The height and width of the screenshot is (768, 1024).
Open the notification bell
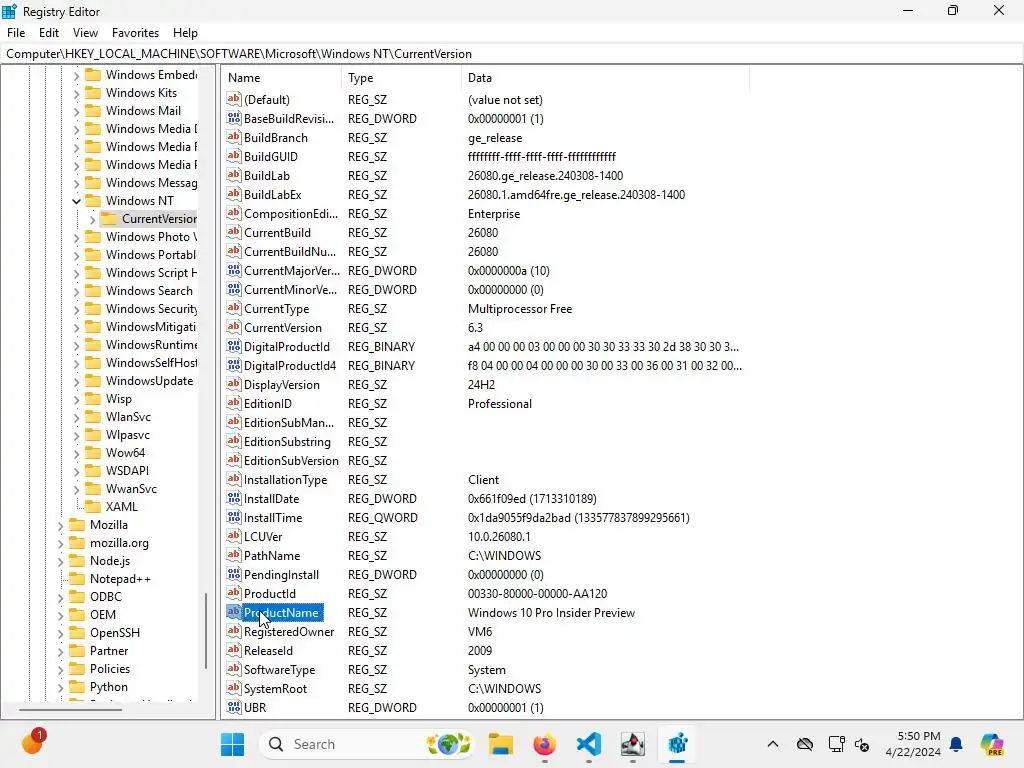pos(956,744)
